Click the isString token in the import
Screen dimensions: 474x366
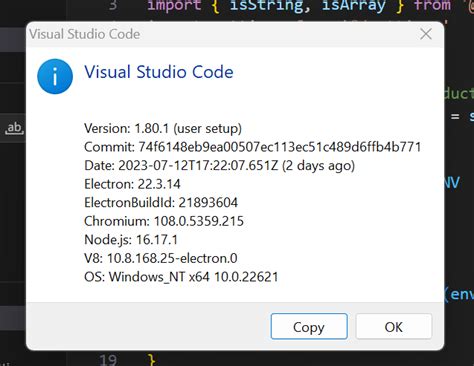268,5
